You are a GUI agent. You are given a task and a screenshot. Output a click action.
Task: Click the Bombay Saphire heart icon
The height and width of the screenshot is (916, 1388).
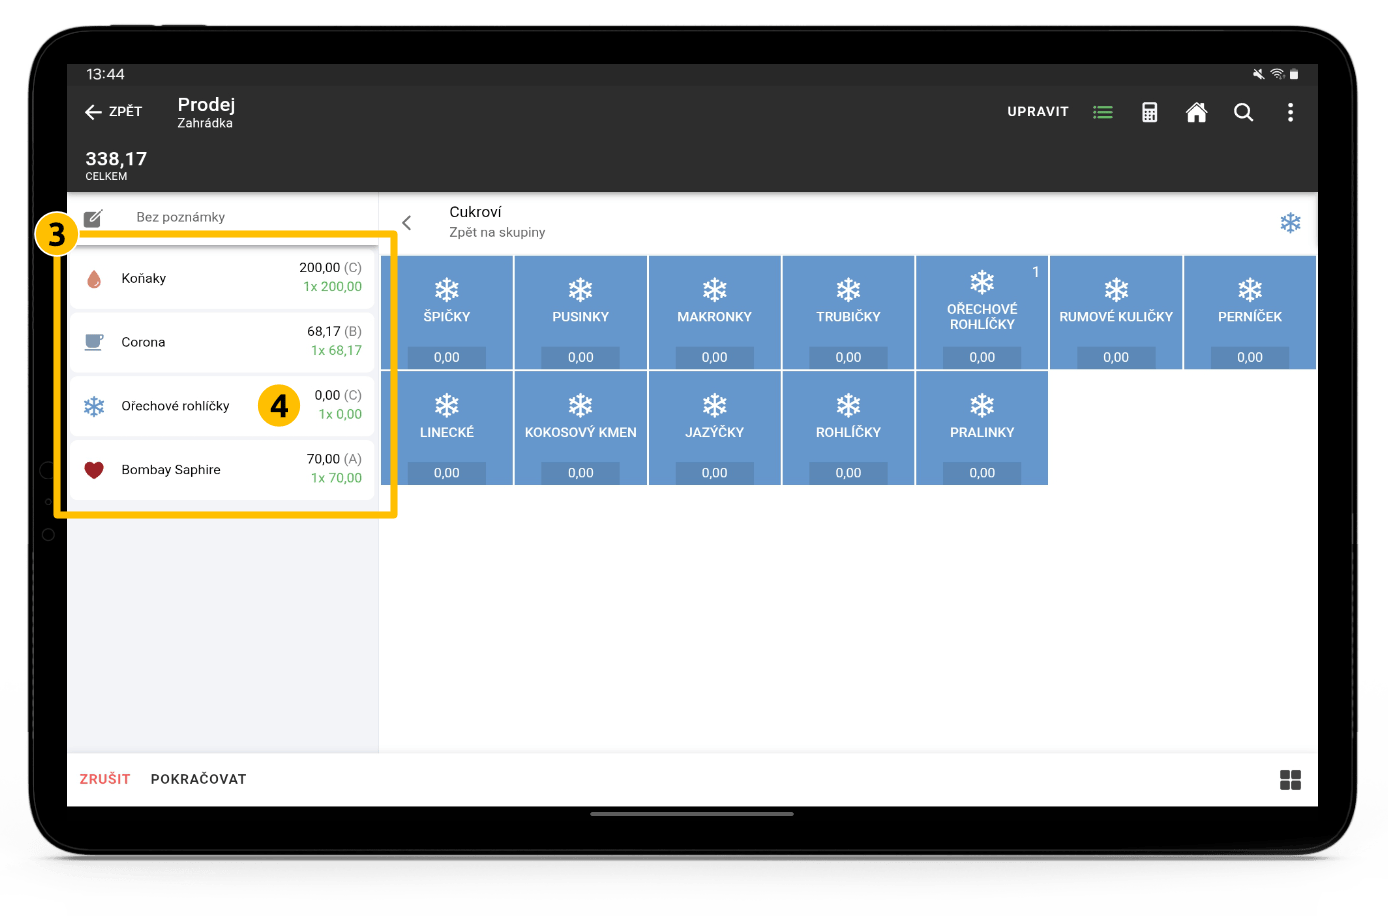click(94, 470)
